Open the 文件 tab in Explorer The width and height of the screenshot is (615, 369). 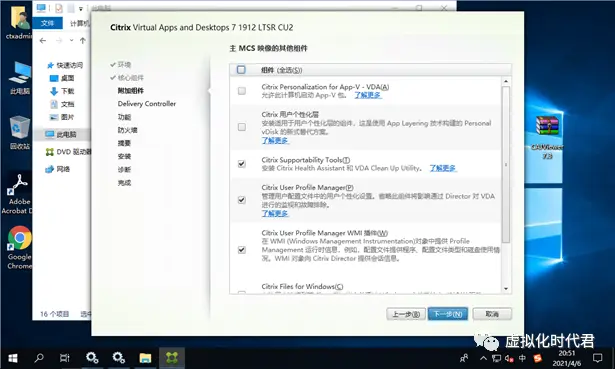pos(47,23)
